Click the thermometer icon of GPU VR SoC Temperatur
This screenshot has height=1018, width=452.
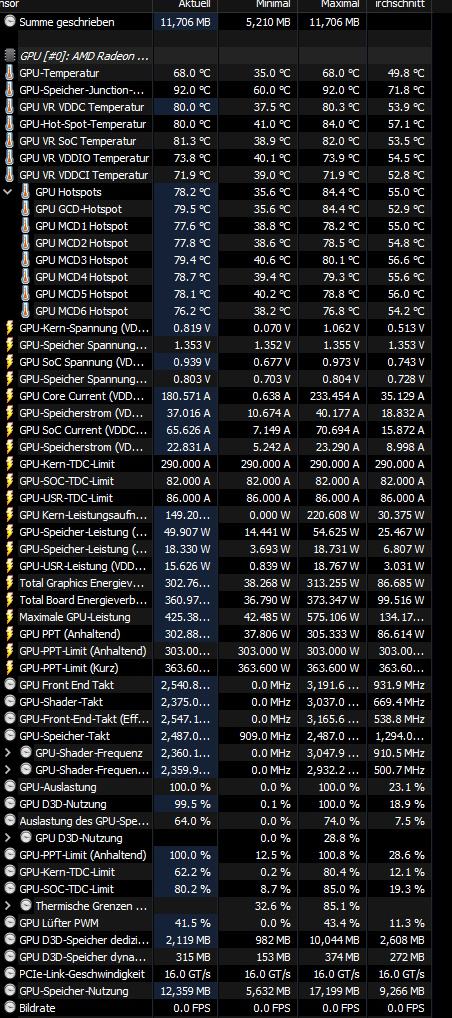tap(10, 141)
